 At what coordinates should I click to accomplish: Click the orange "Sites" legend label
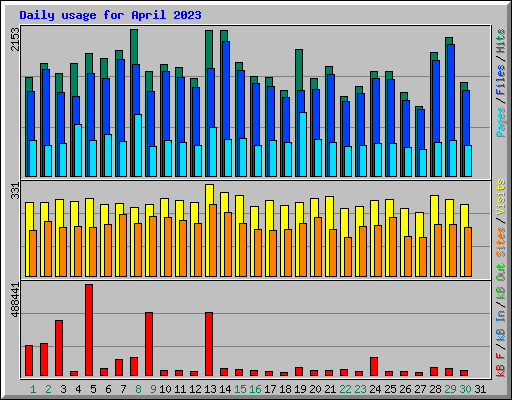tap(501, 242)
